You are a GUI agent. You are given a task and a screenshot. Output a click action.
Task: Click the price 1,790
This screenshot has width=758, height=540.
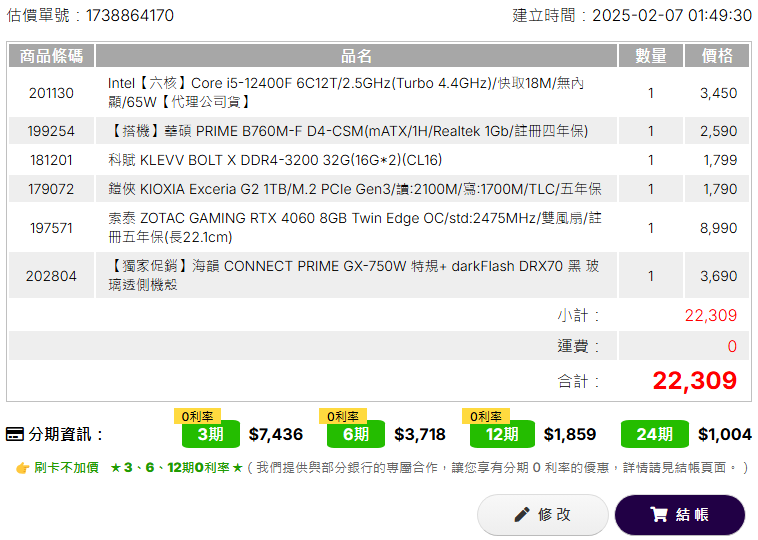pos(720,189)
